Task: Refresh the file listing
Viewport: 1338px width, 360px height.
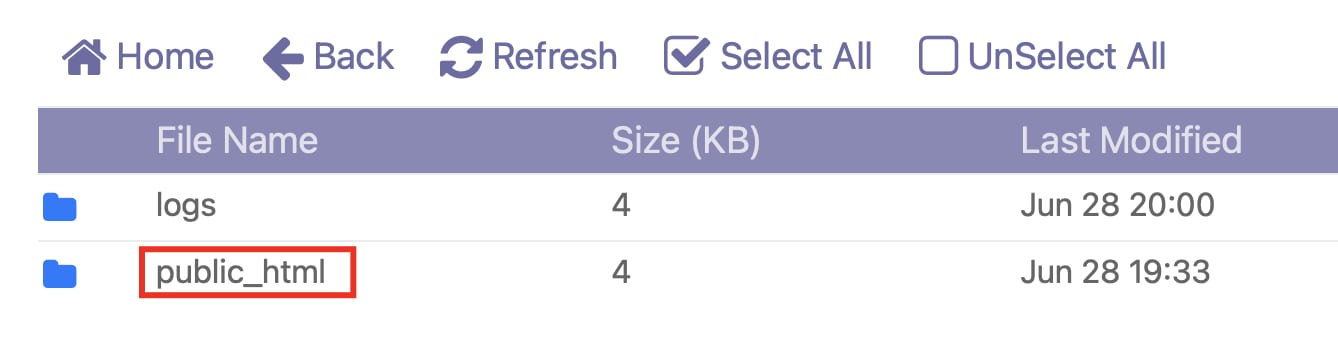Action: 529,57
